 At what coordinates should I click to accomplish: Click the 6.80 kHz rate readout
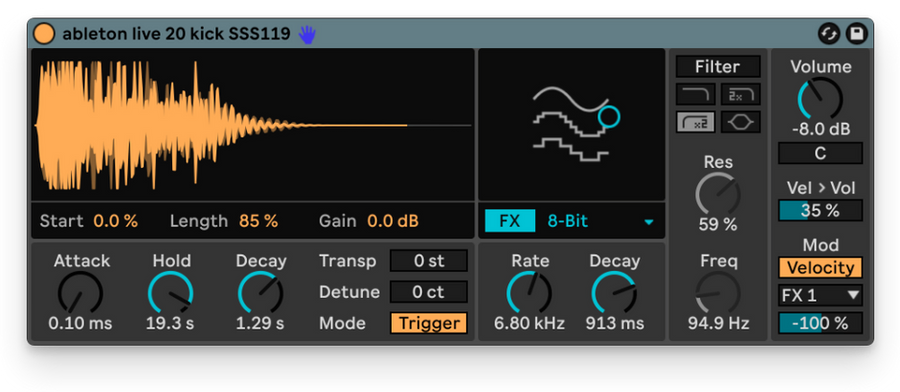pyautogui.click(x=529, y=323)
